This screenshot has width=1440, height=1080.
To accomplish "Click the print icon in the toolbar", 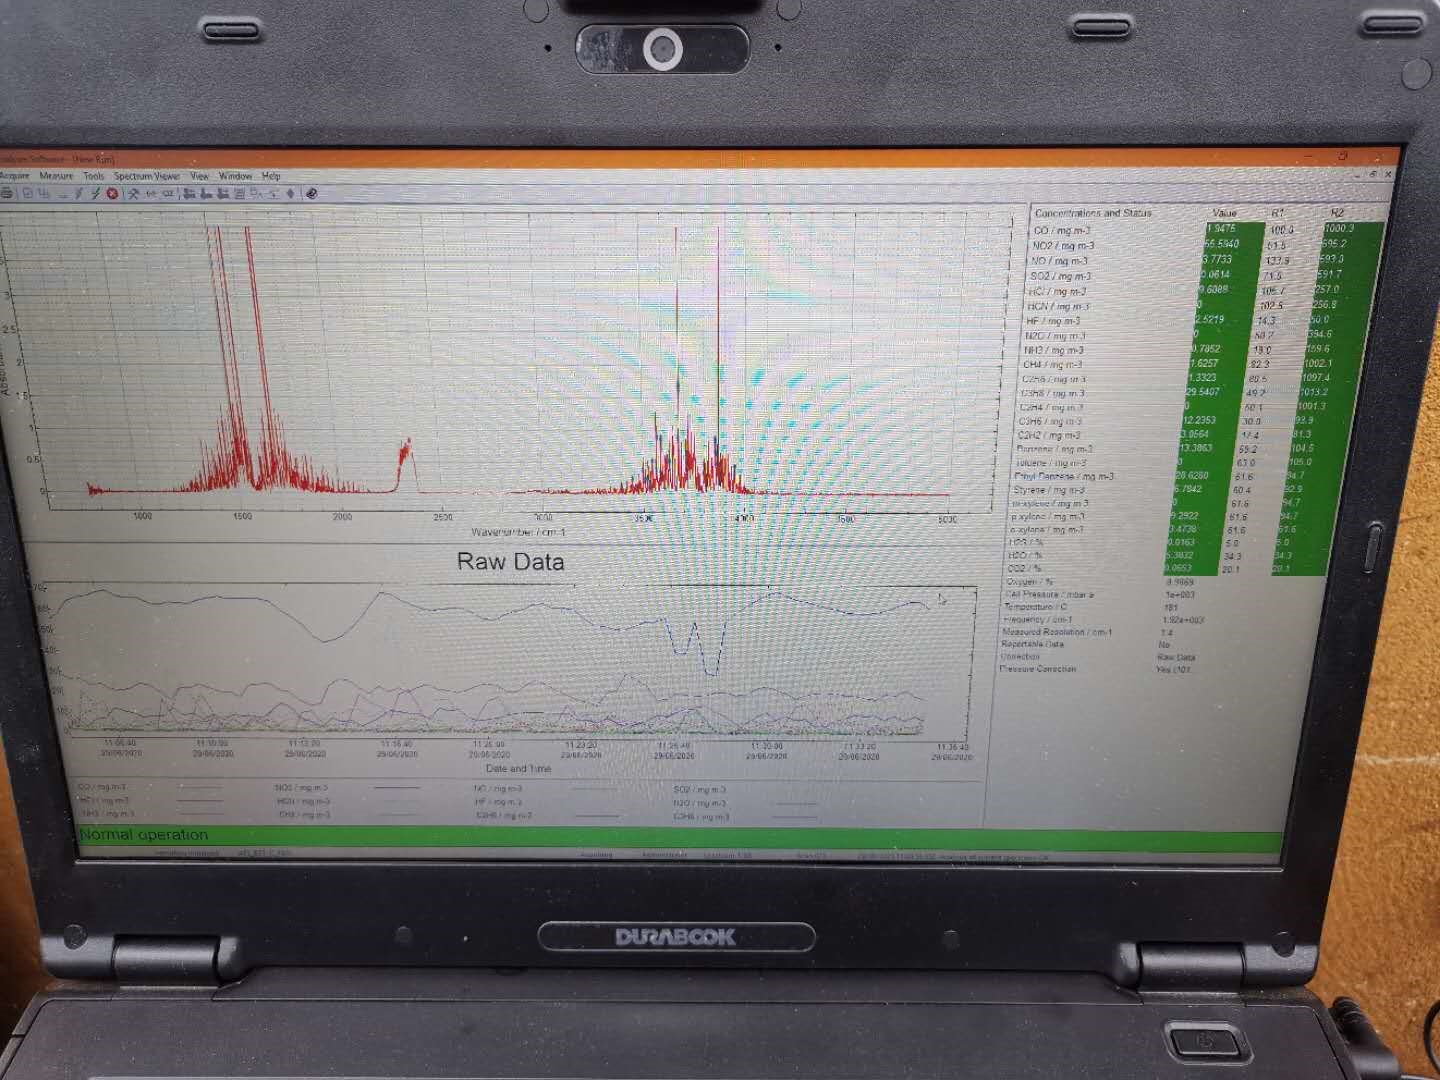I will [6, 193].
